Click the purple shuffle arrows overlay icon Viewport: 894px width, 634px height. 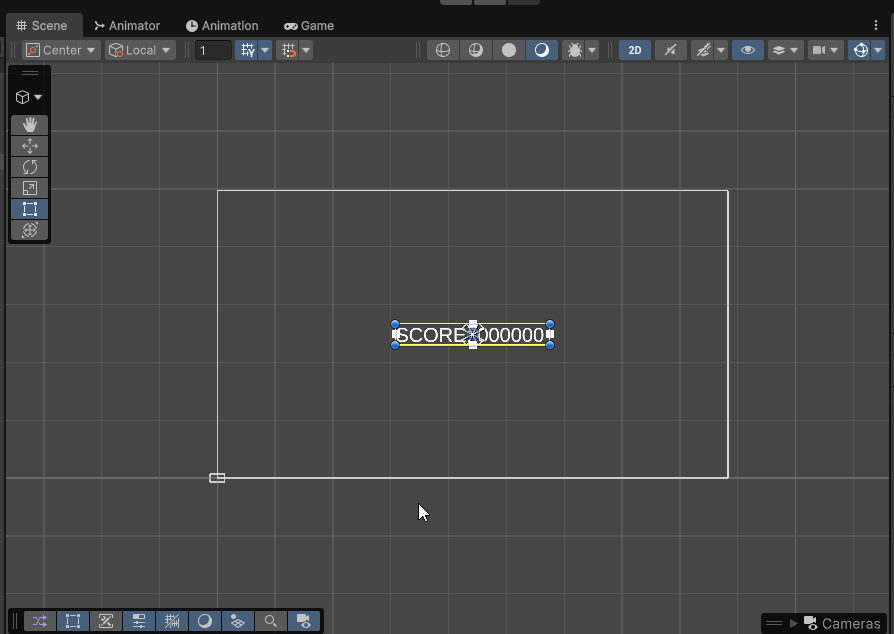point(40,621)
